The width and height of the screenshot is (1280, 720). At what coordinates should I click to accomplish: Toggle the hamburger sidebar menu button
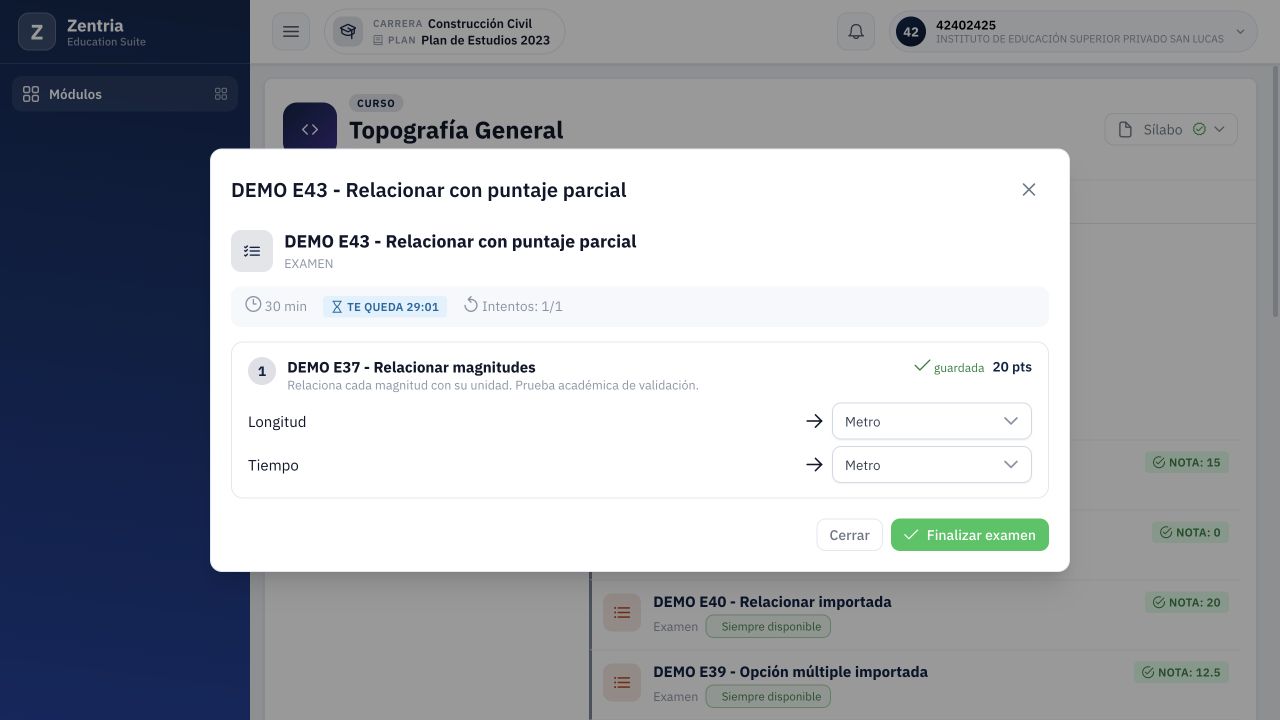point(291,32)
